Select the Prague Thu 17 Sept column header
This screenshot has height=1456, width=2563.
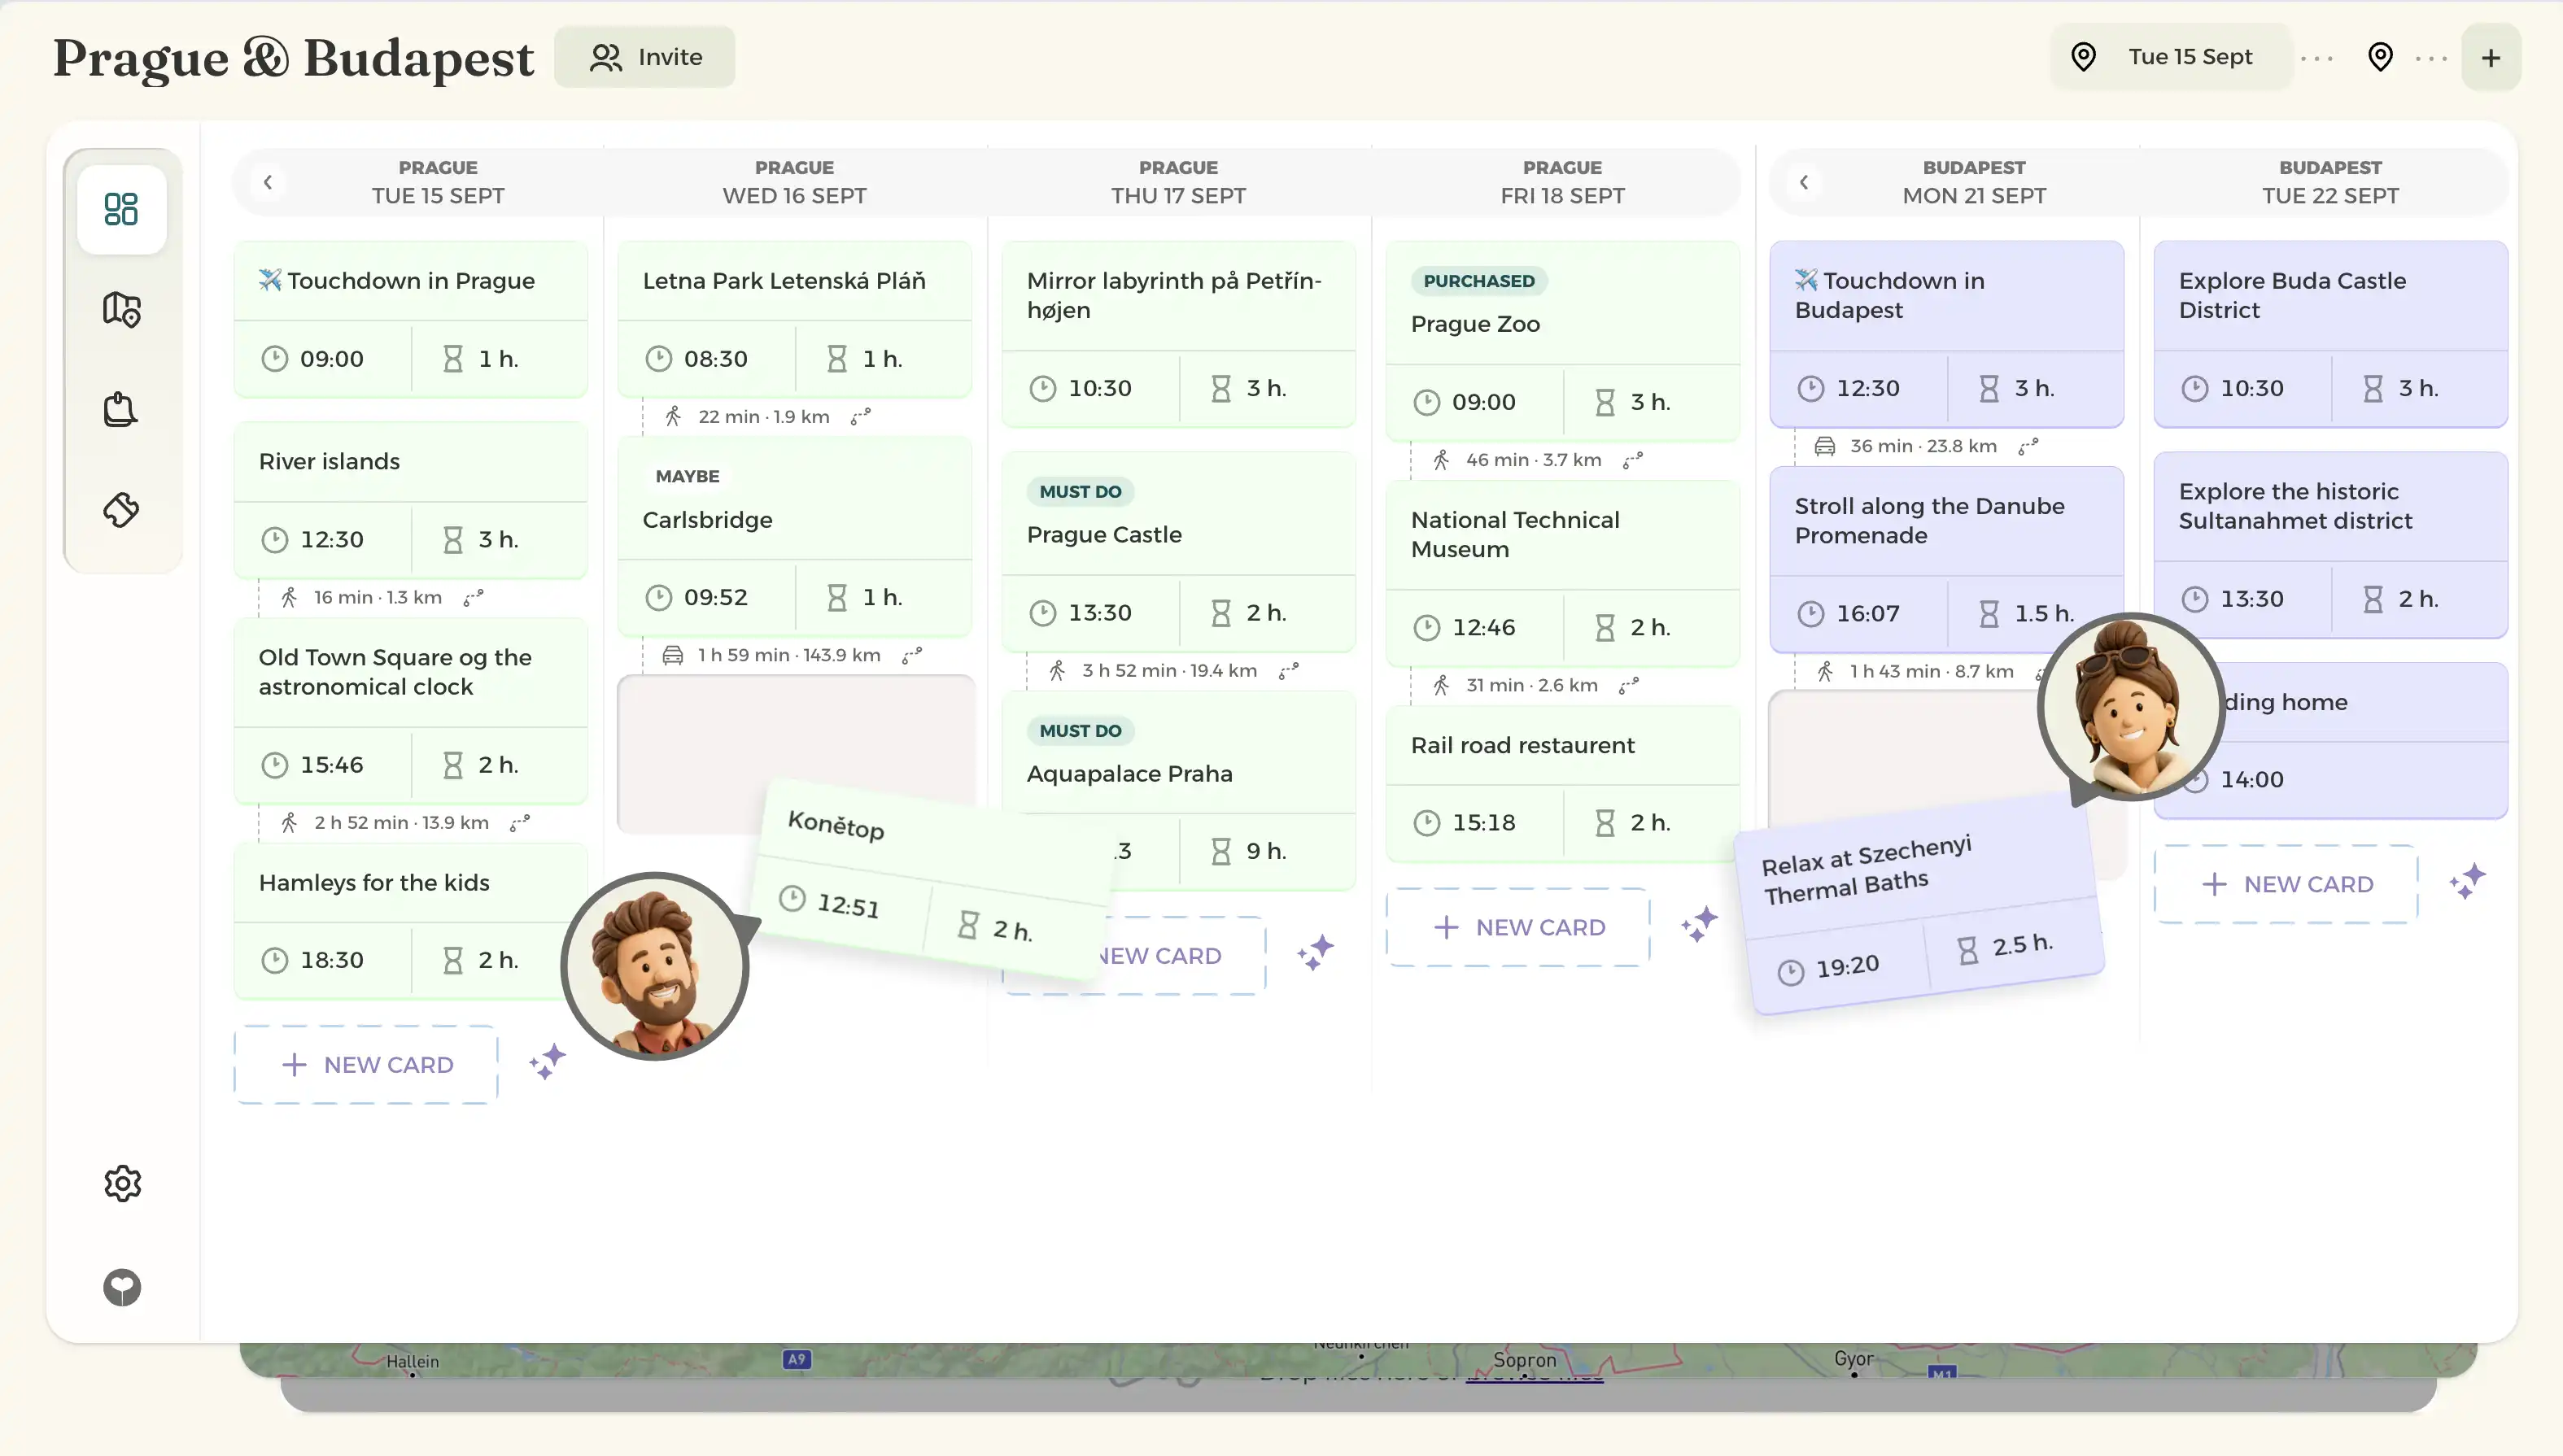pos(1178,182)
